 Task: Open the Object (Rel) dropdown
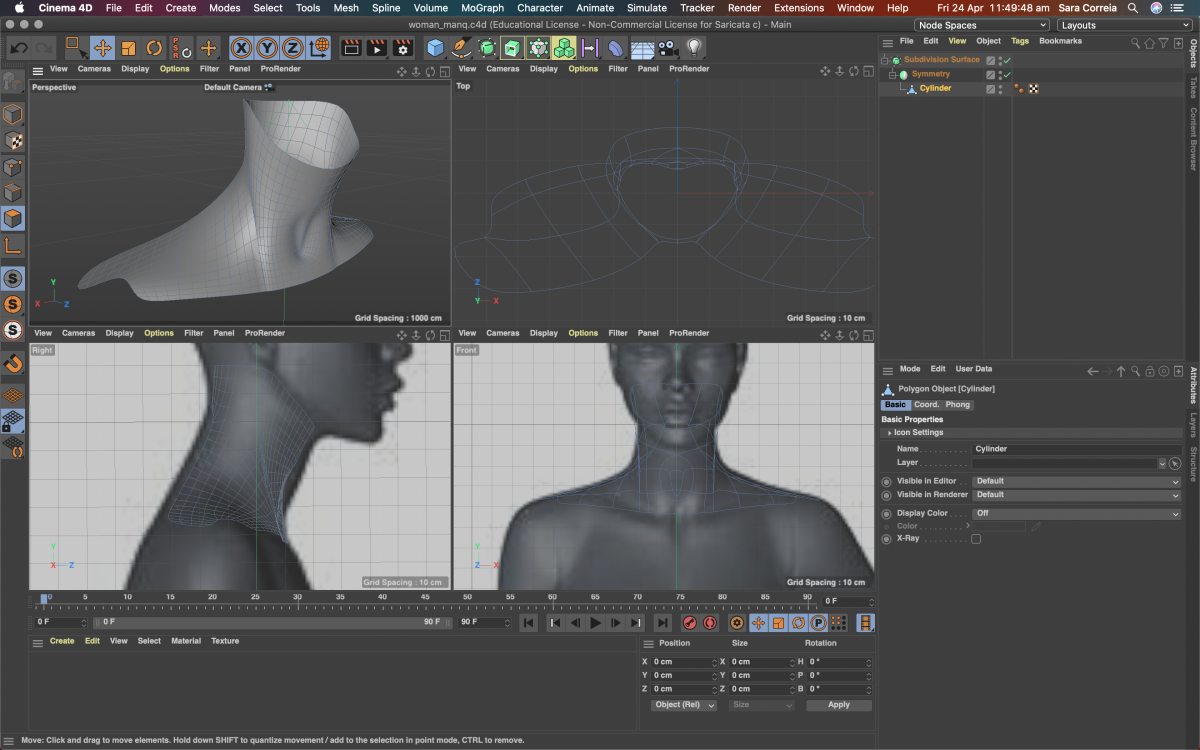[x=684, y=705]
